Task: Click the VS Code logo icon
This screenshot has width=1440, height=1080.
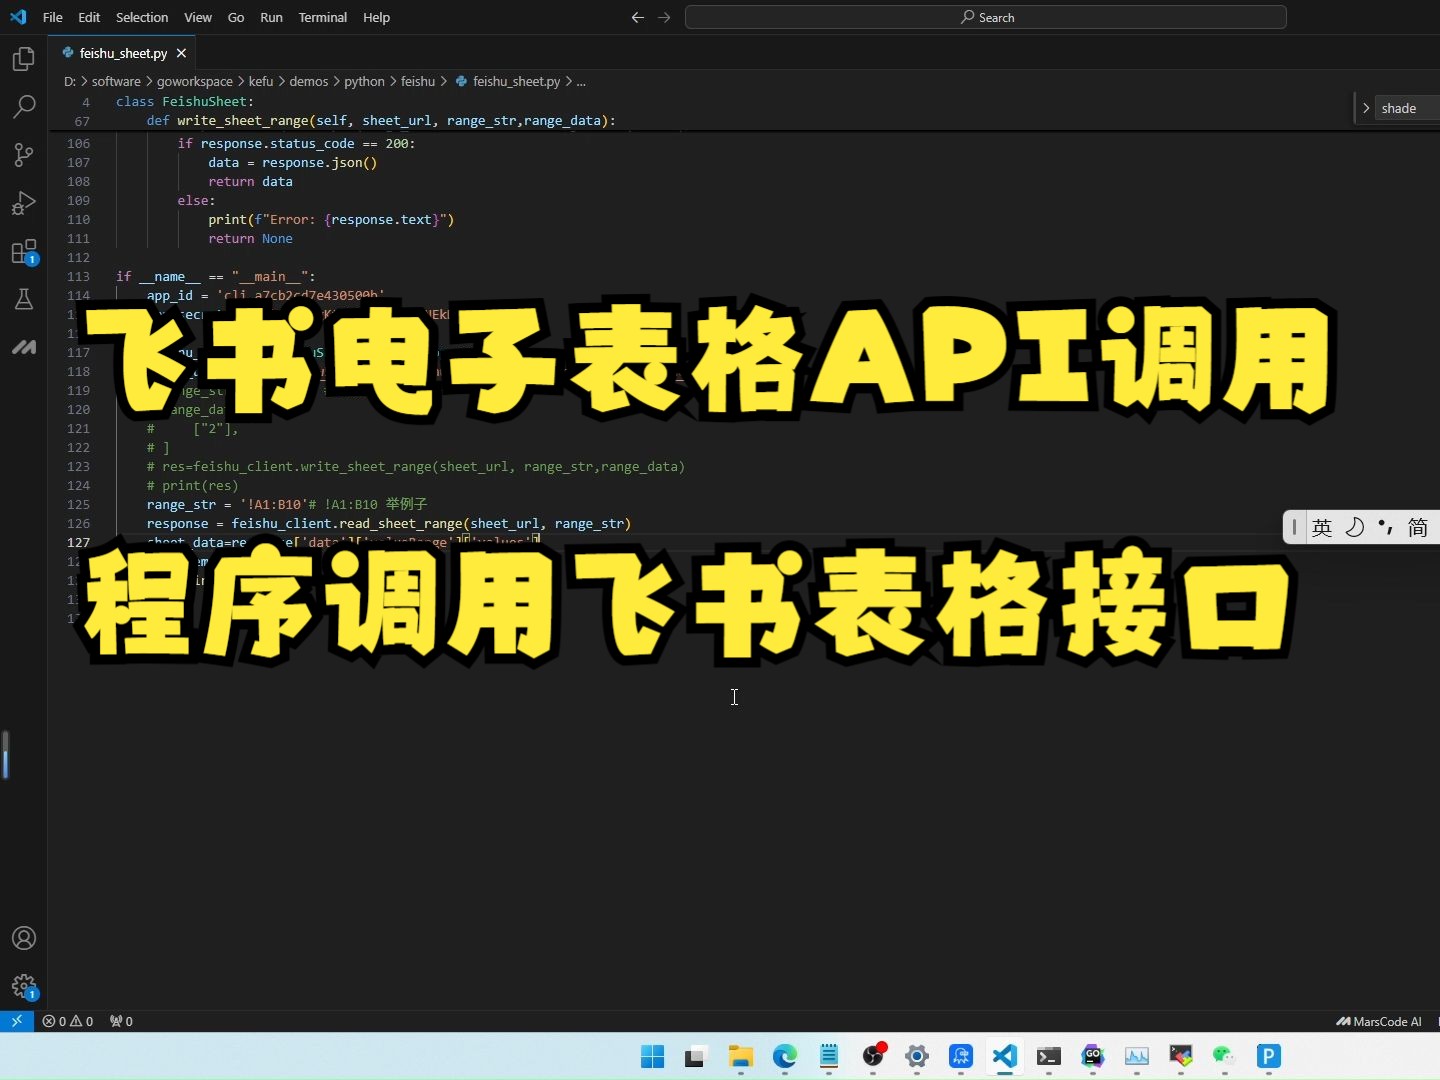Action: (18, 17)
